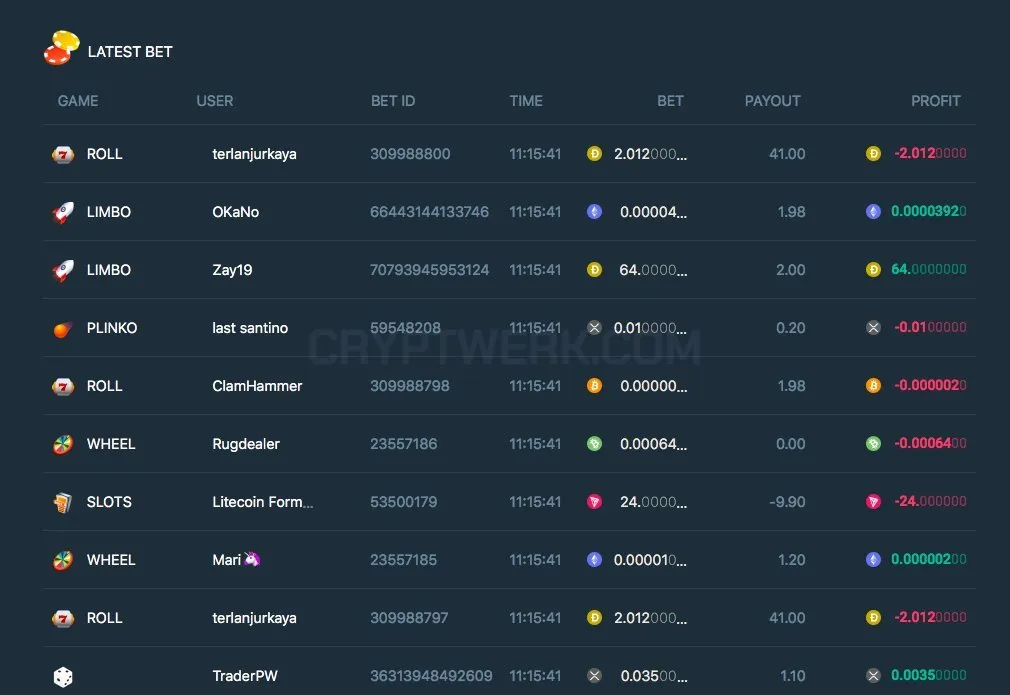Click the PAYOUT column header
This screenshot has width=1010, height=695.
coord(772,101)
